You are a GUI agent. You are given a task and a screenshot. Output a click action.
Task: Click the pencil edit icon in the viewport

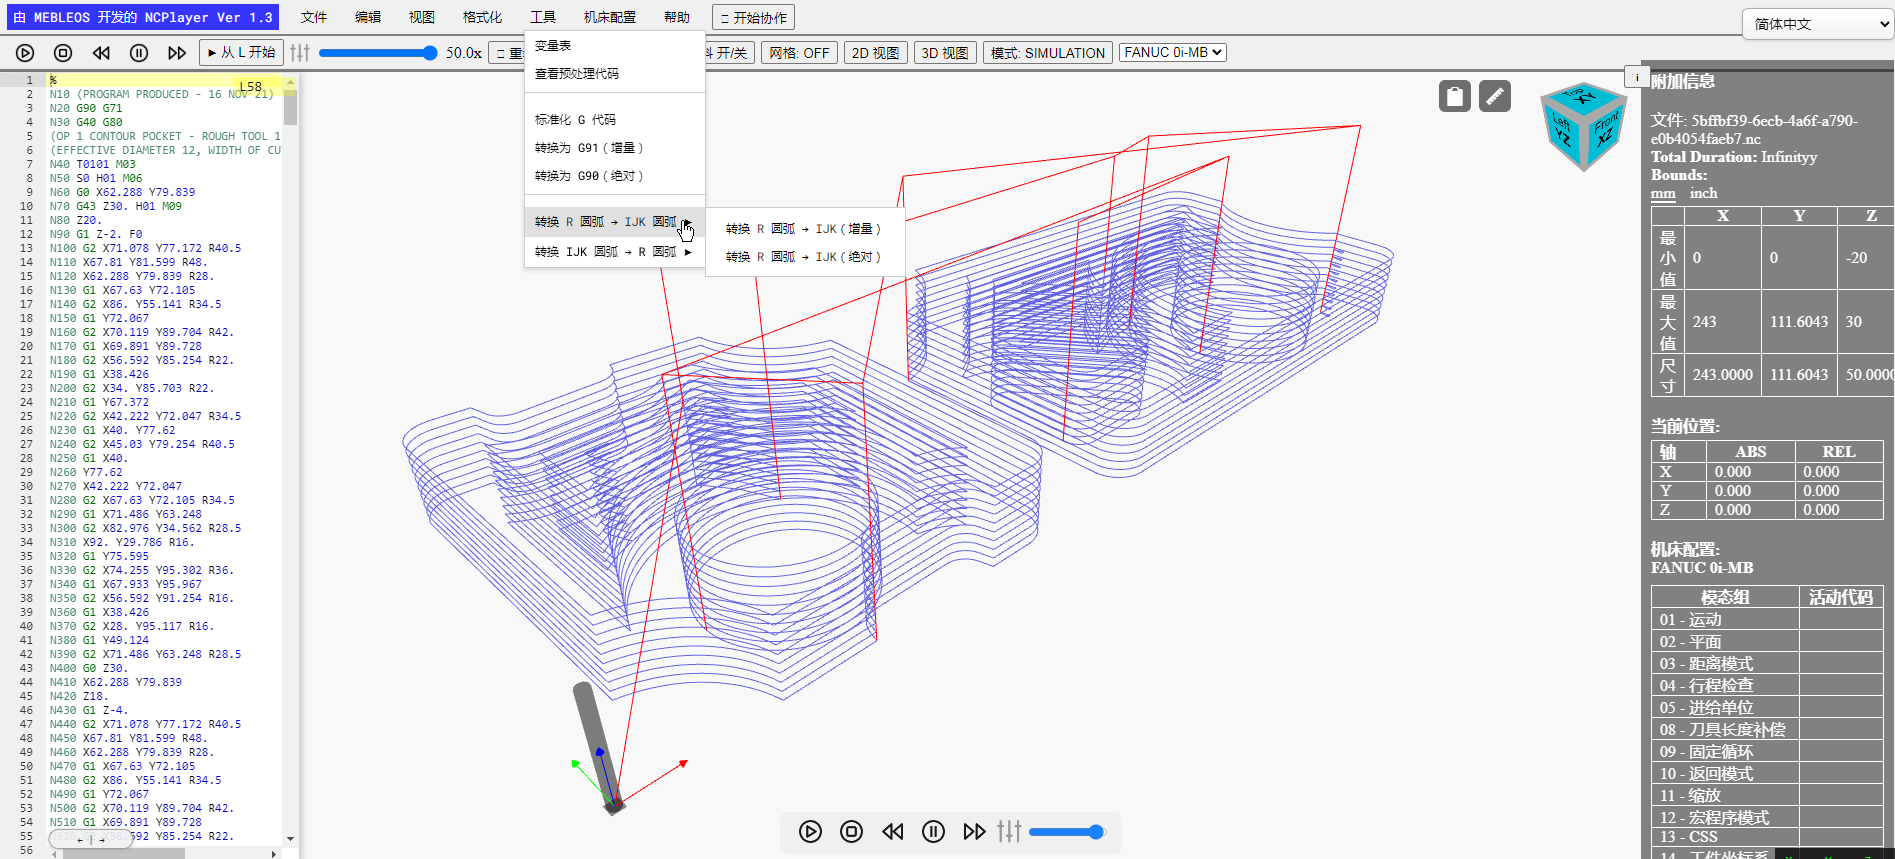pos(1495,96)
